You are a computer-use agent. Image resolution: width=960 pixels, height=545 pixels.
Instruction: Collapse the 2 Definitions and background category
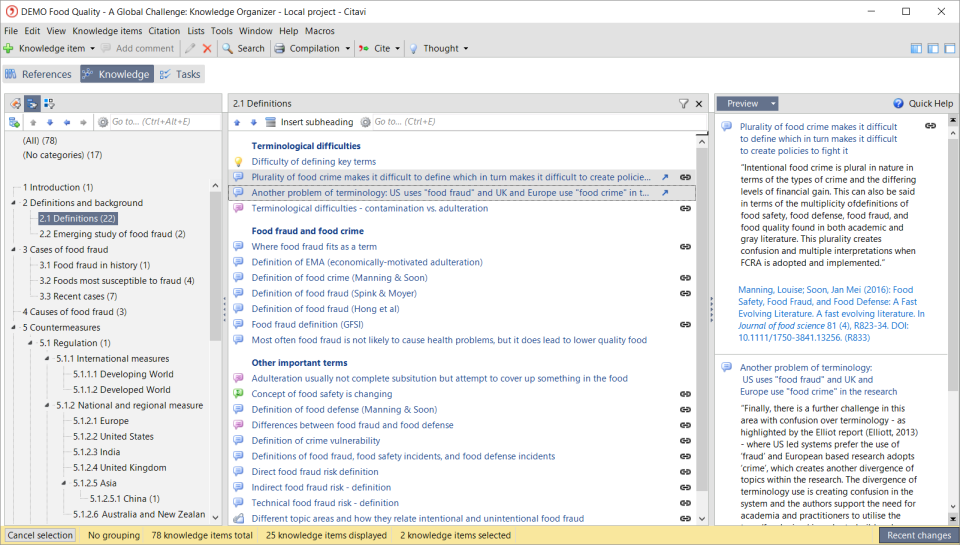coord(13,203)
